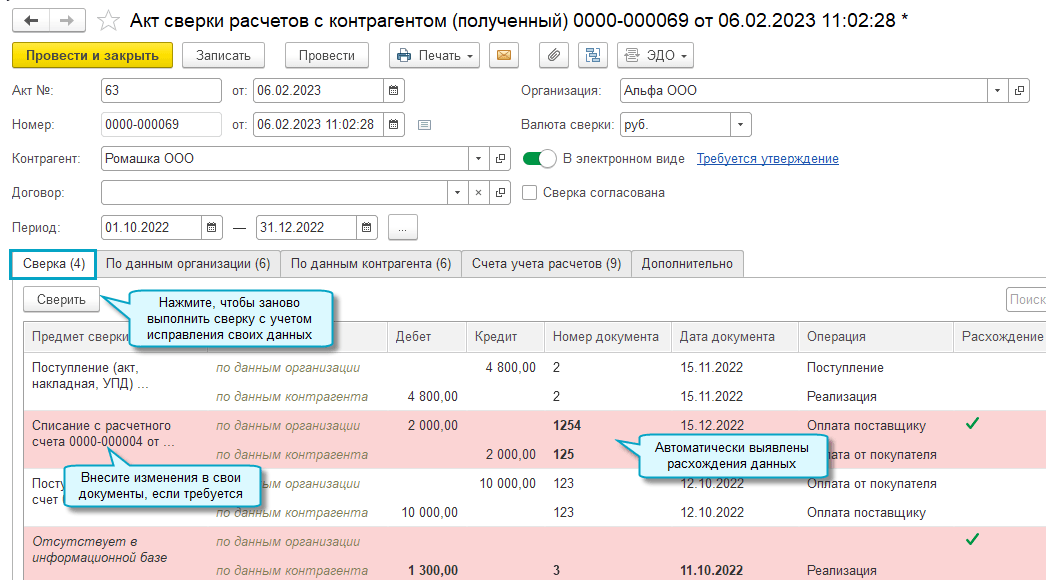Open calendar for Акт № date 06.02.2023

coord(394,91)
